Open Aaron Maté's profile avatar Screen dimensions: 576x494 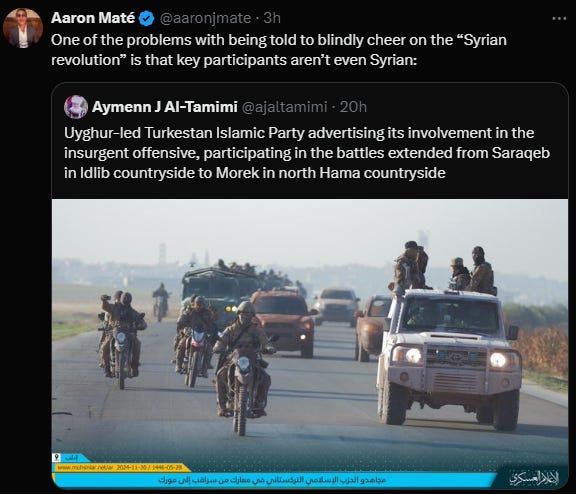pos(23,28)
